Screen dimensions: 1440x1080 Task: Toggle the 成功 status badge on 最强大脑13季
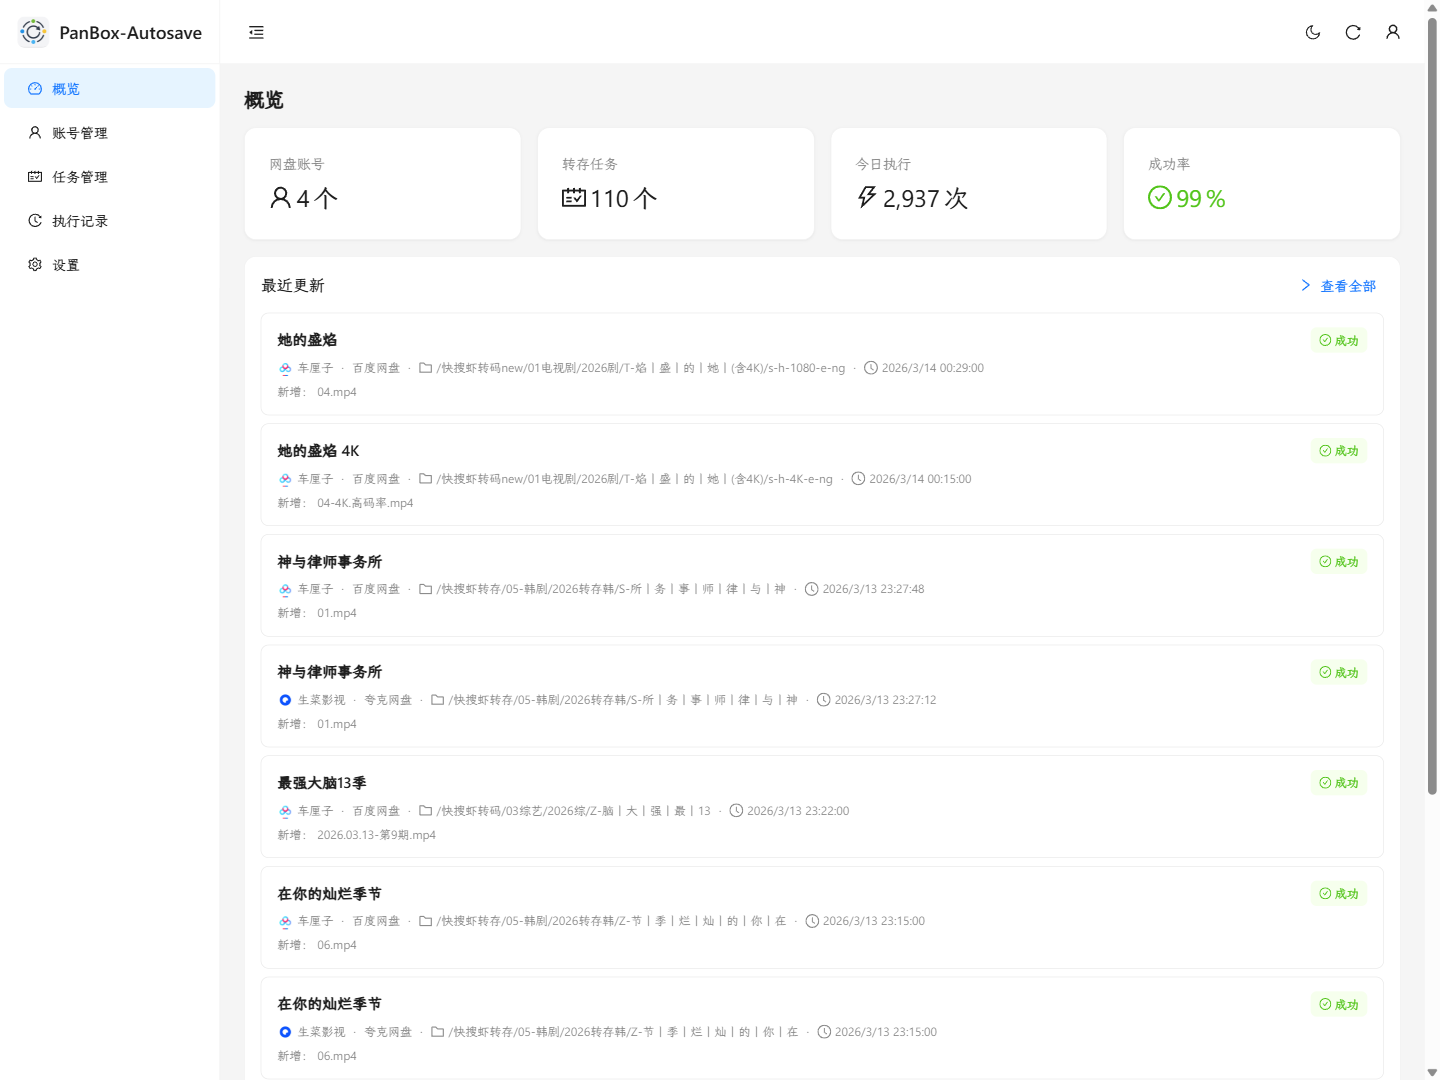1338,783
